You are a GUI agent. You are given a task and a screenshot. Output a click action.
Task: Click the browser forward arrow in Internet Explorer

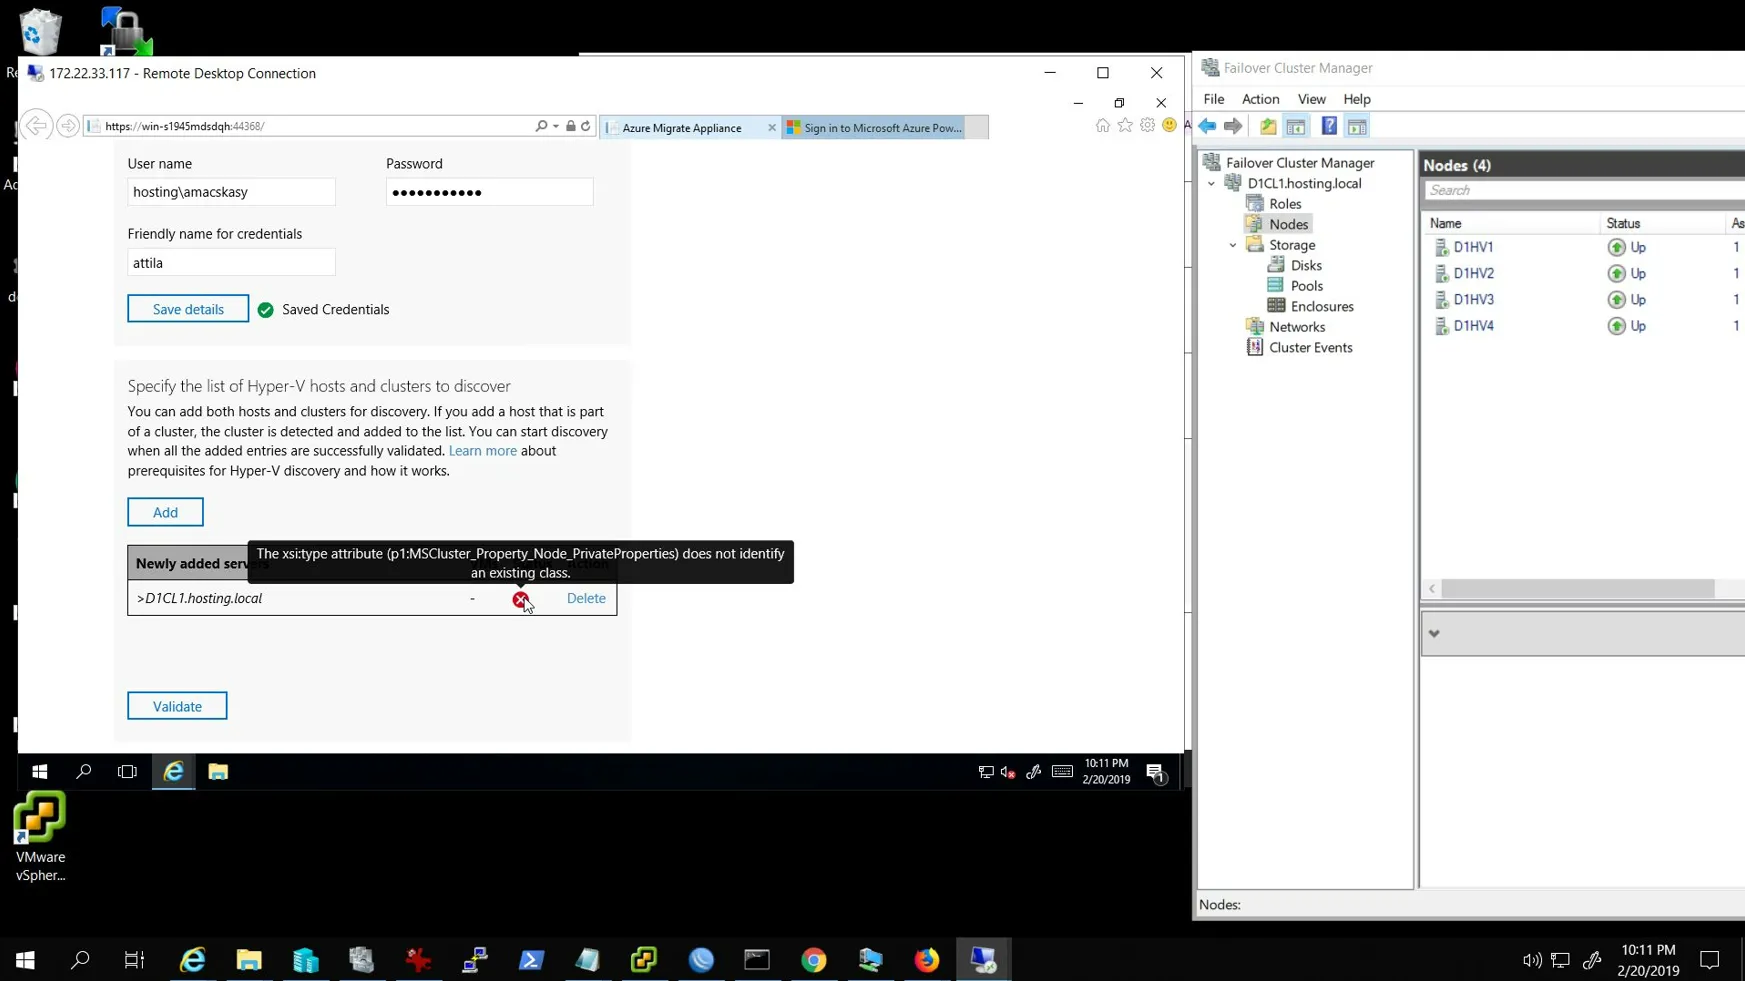click(68, 126)
